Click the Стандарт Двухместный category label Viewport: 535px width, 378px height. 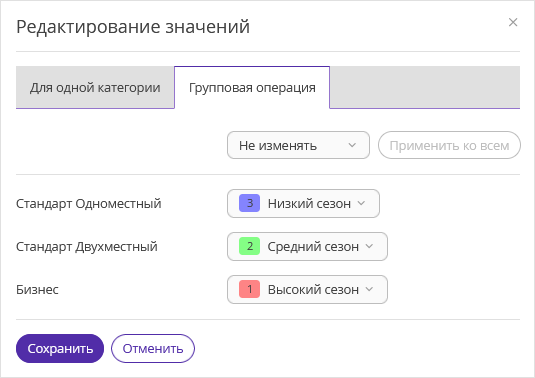(87, 247)
